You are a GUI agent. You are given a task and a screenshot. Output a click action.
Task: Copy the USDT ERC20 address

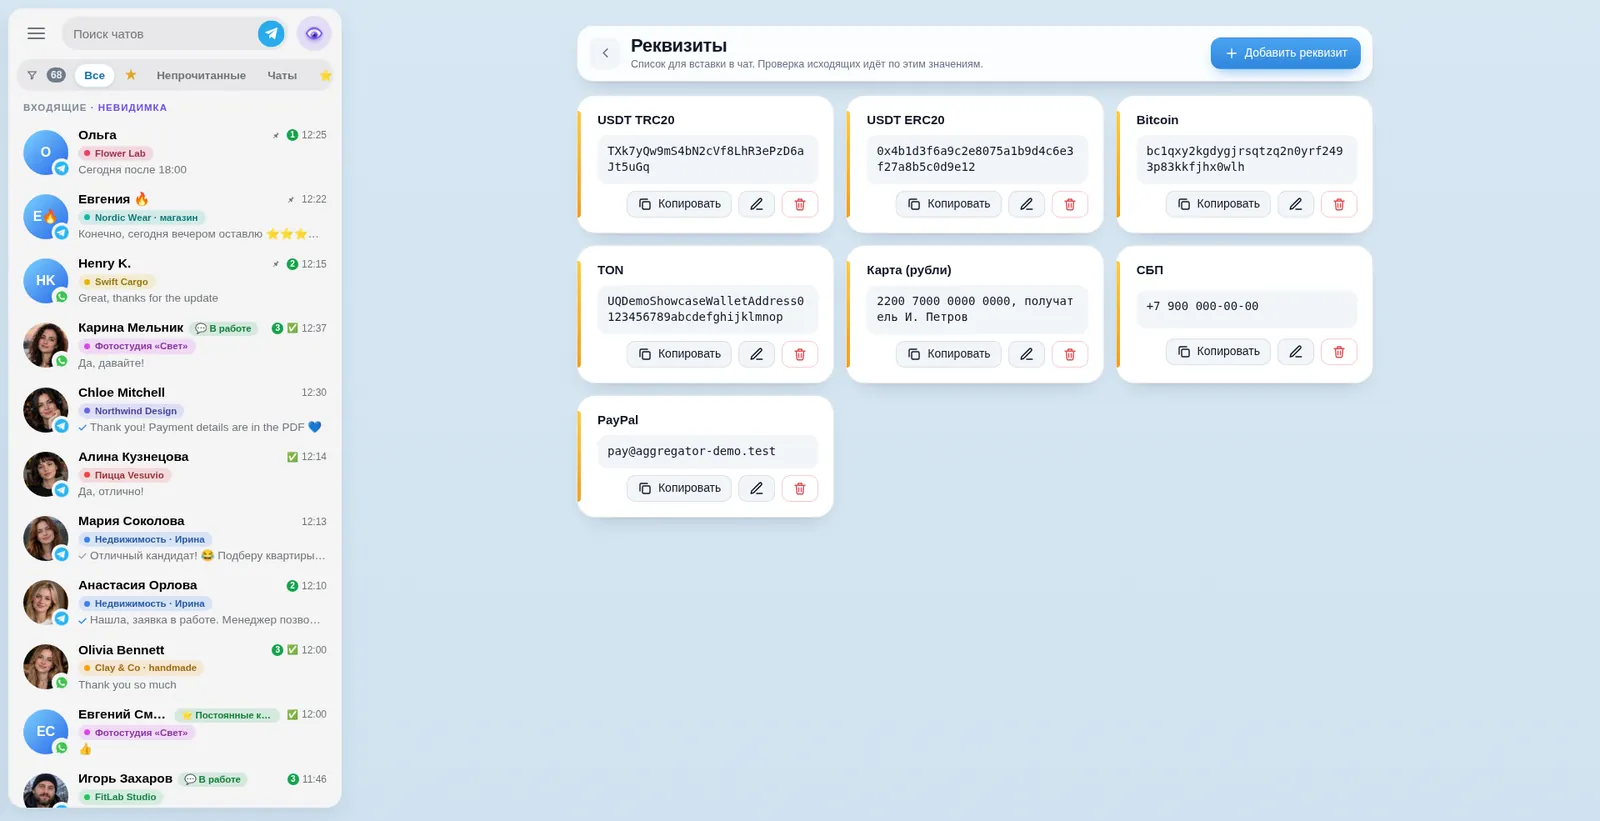click(x=948, y=204)
